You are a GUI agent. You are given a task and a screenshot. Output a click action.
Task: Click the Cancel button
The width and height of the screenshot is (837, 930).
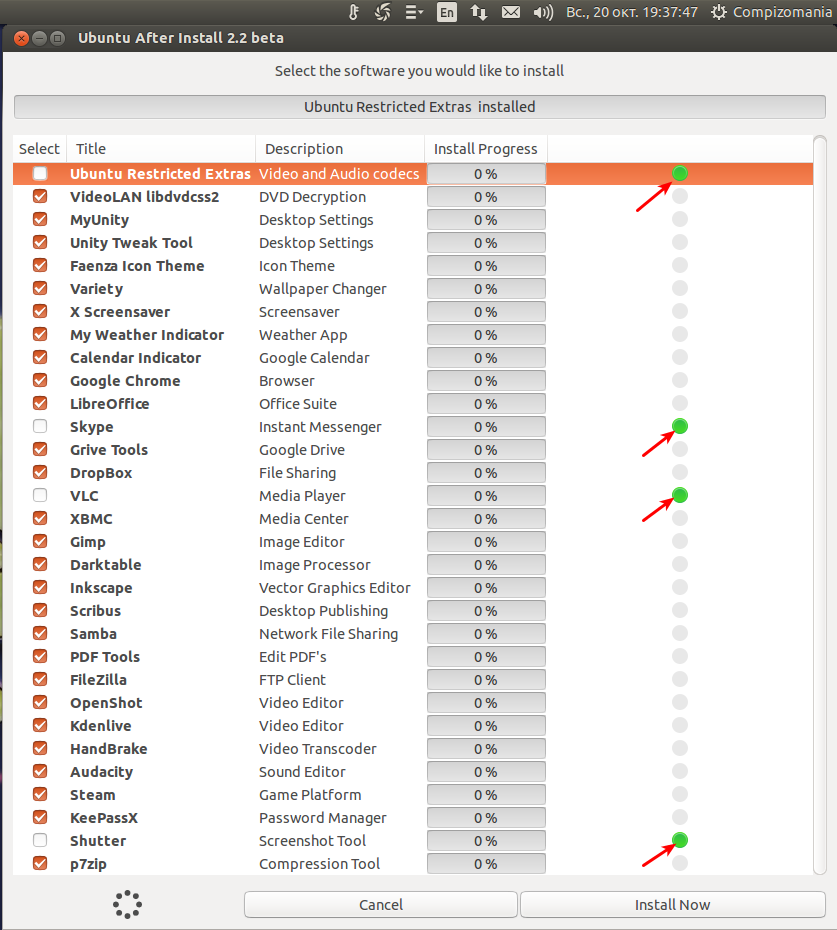pos(380,904)
